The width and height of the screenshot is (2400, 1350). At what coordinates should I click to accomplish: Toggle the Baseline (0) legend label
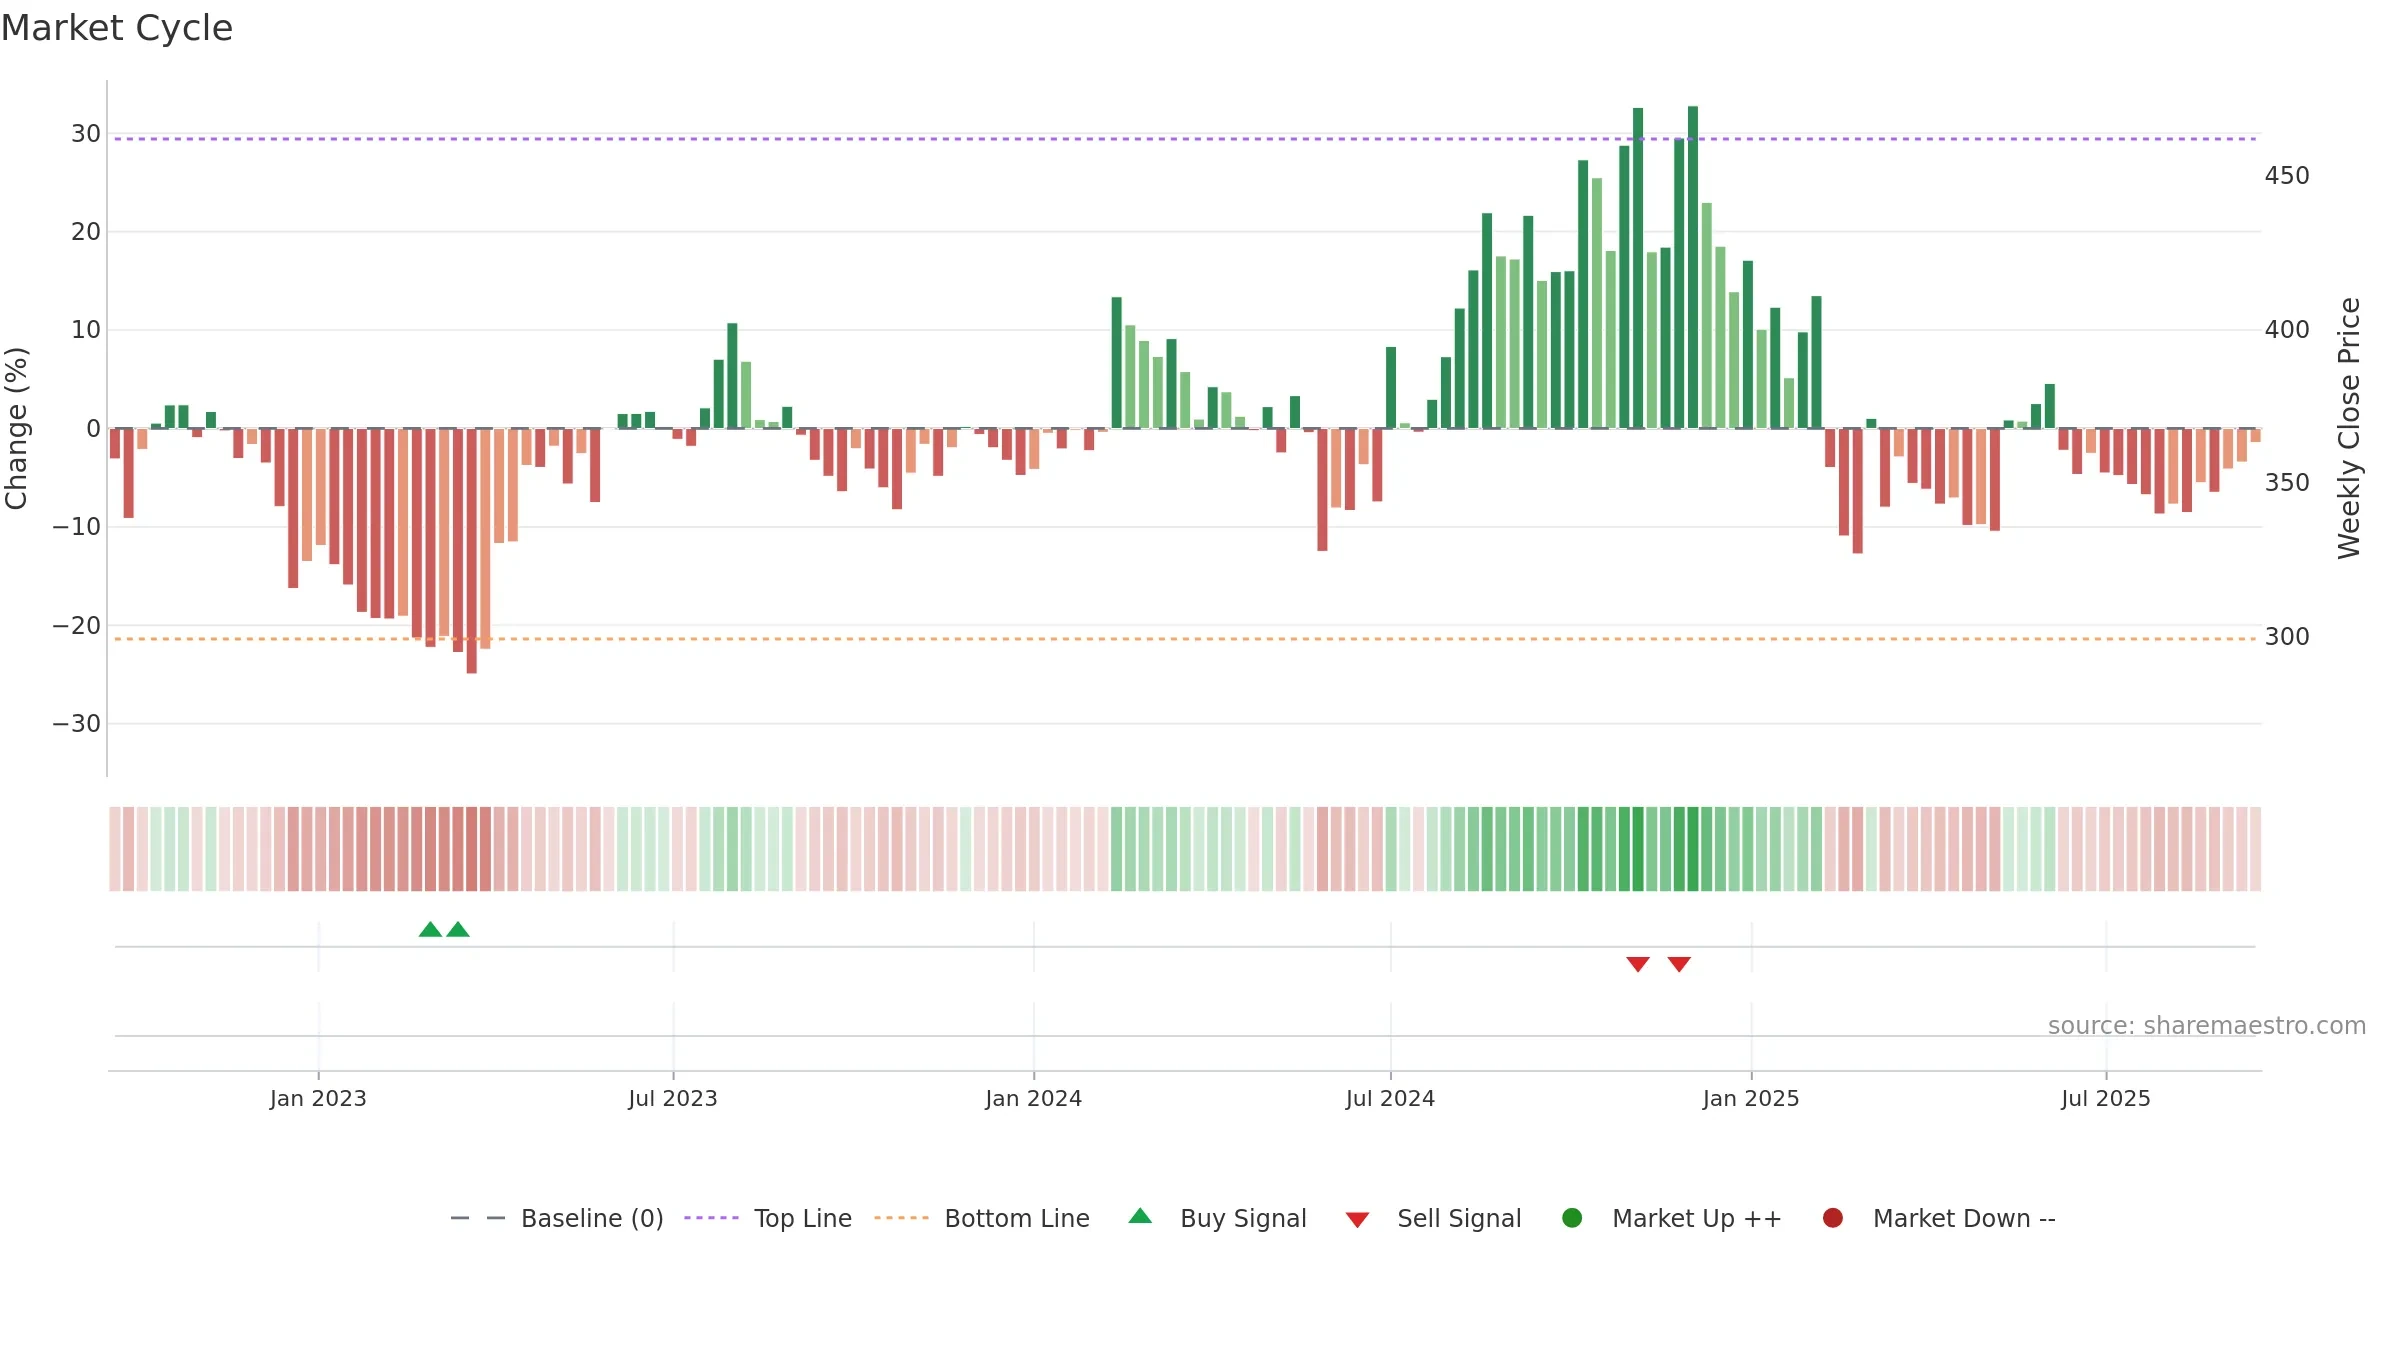click(592, 1218)
